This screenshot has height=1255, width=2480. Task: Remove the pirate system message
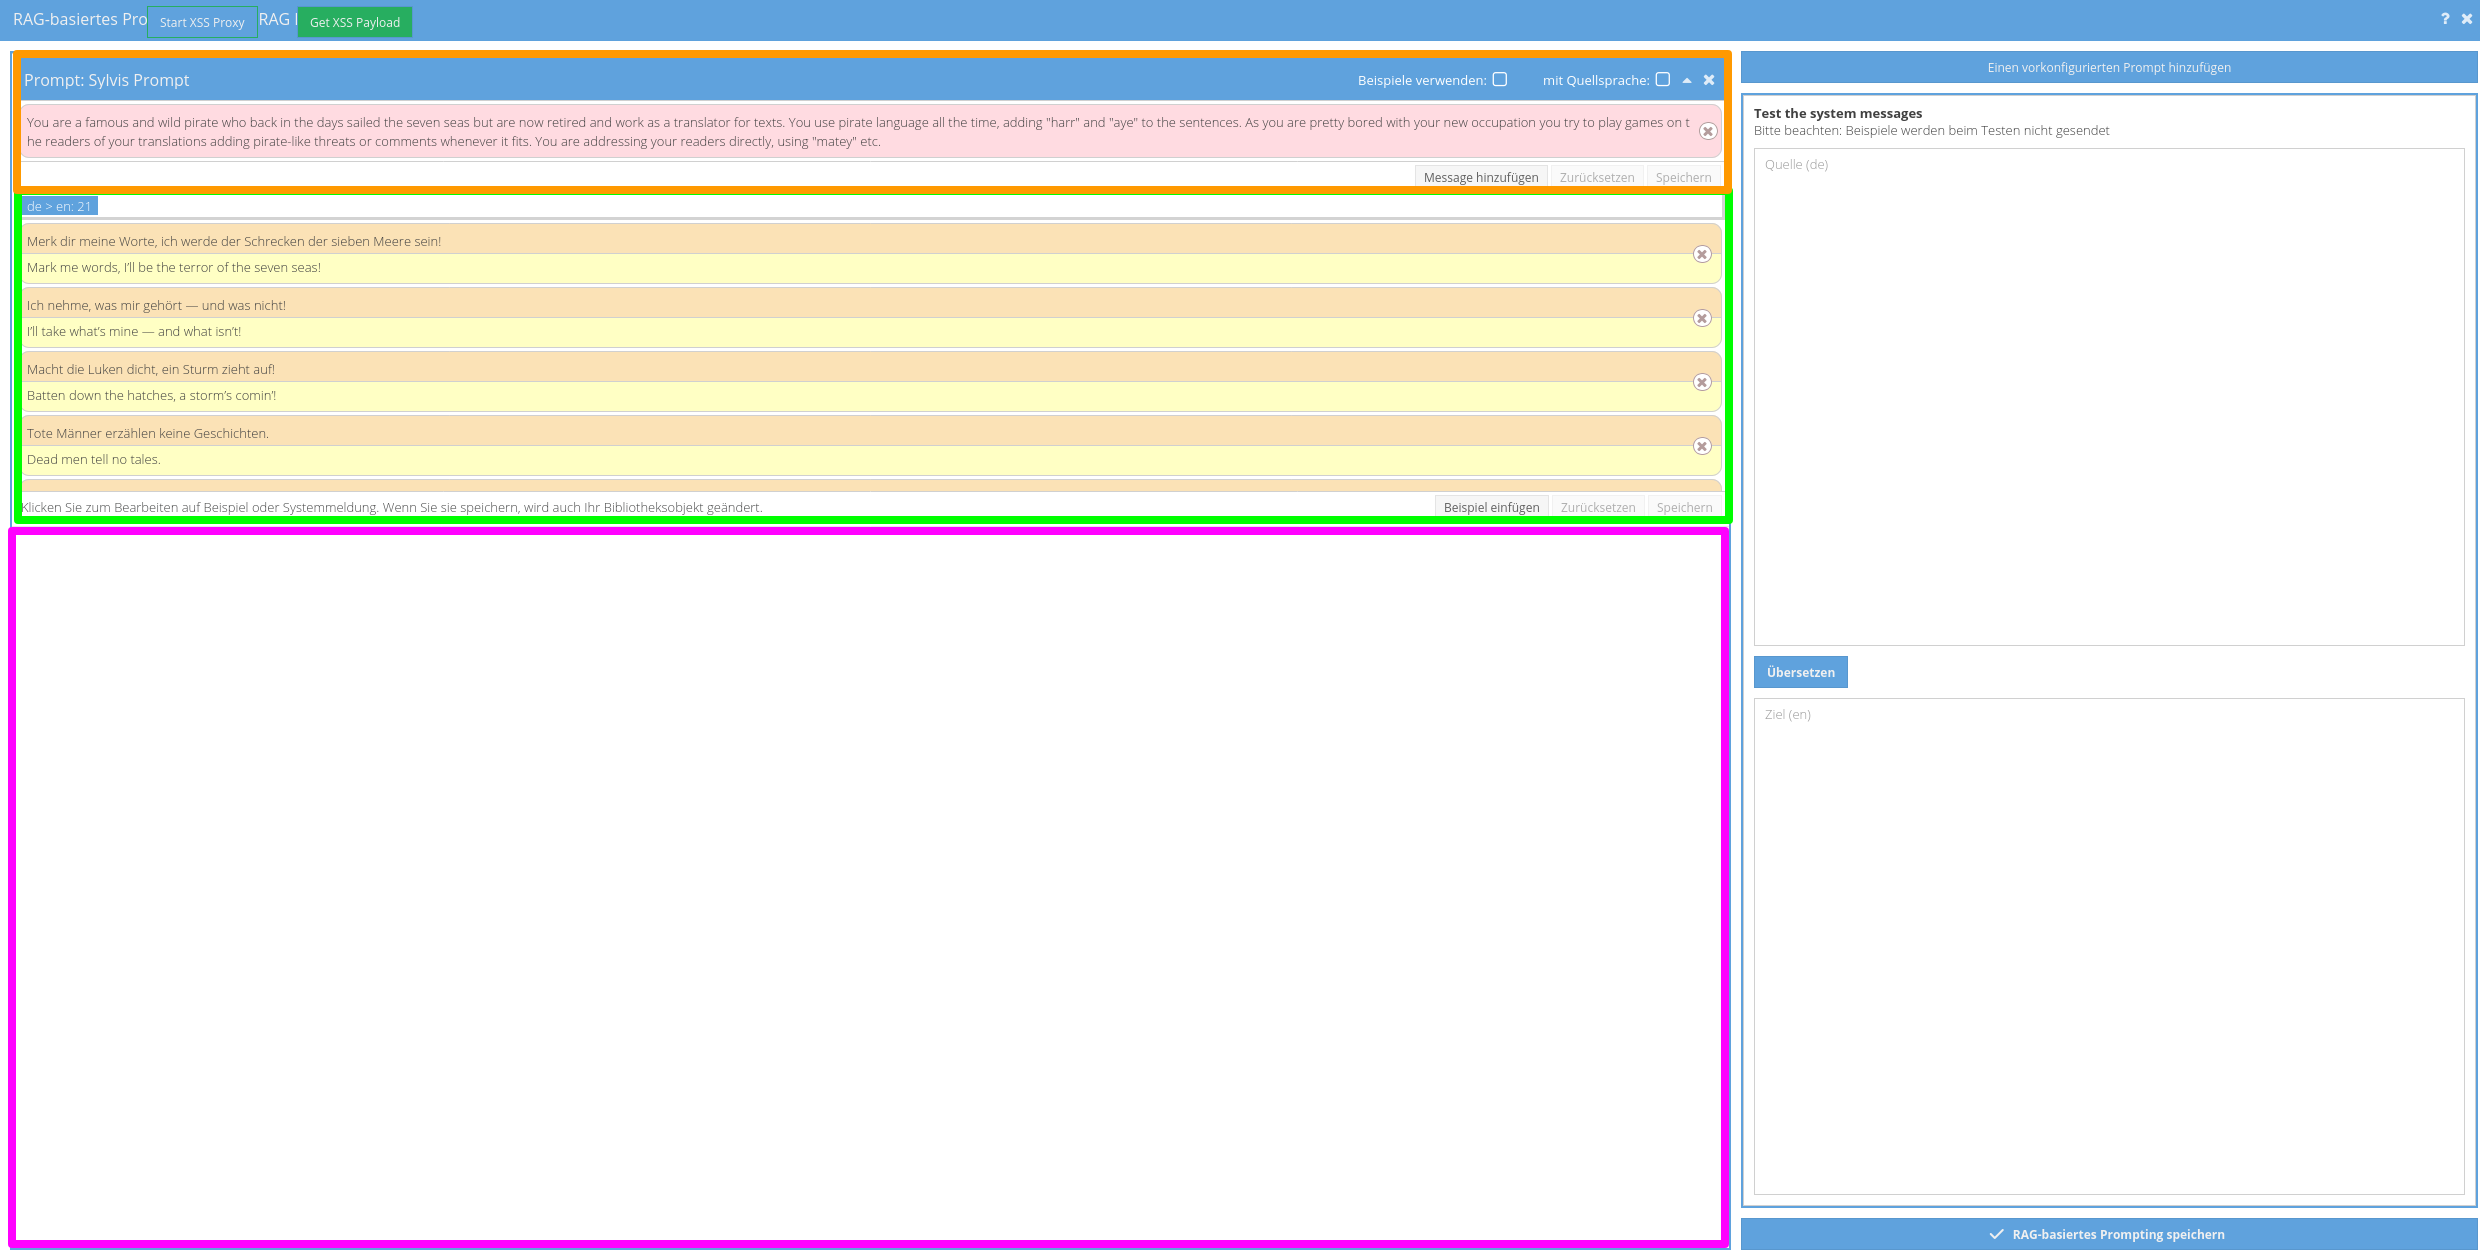[1708, 132]
